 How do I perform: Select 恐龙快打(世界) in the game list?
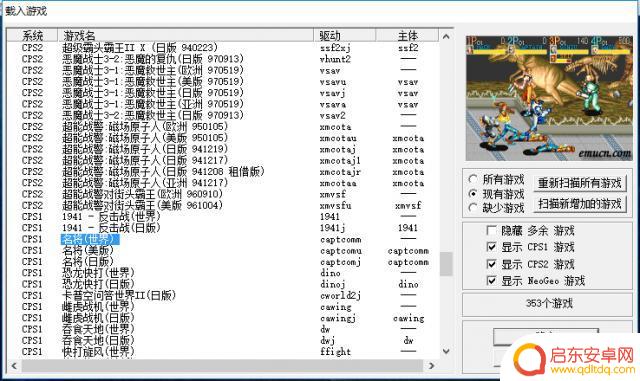point(98,273)
